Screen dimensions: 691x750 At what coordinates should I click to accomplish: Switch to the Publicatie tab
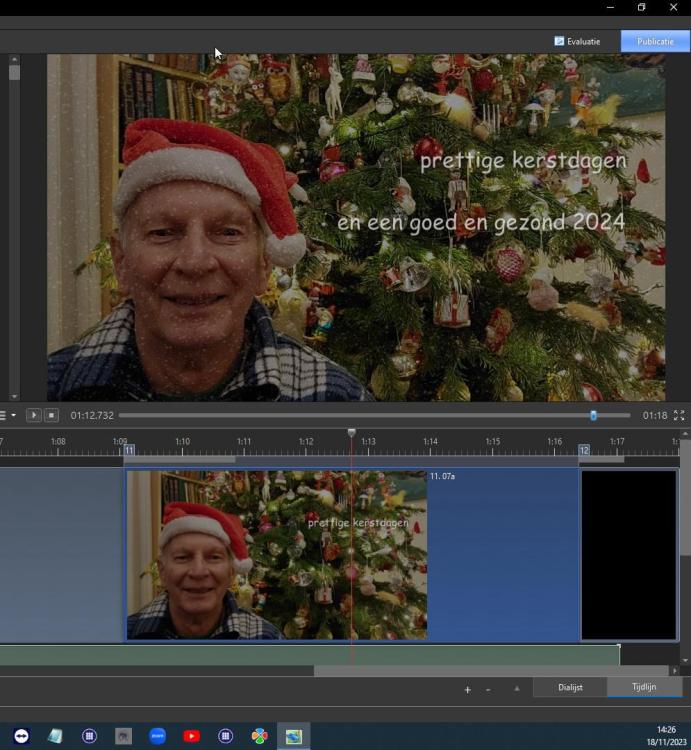pos(655,41)
